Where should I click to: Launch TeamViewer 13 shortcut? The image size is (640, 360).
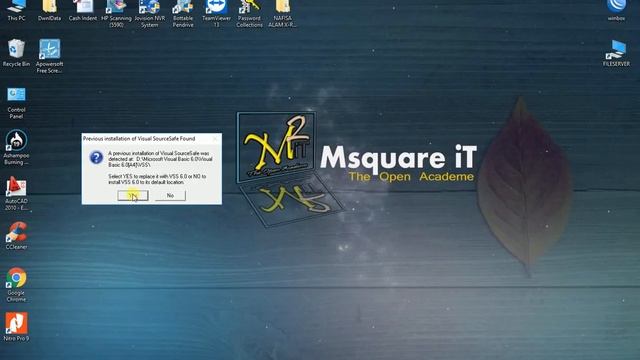pos(216,13)
